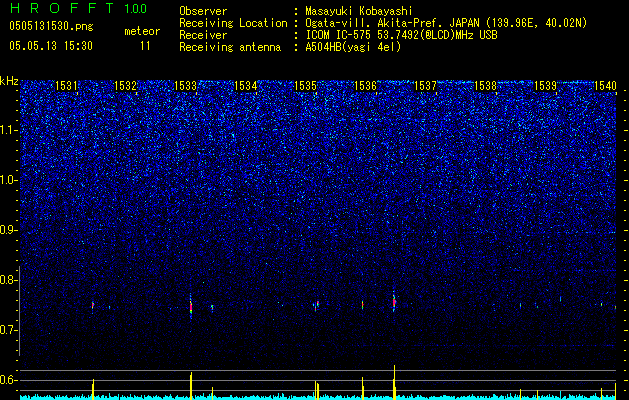Screen dimensions: 629x400
Task: Click the 1540 time marker
Action: coord(605,85)
